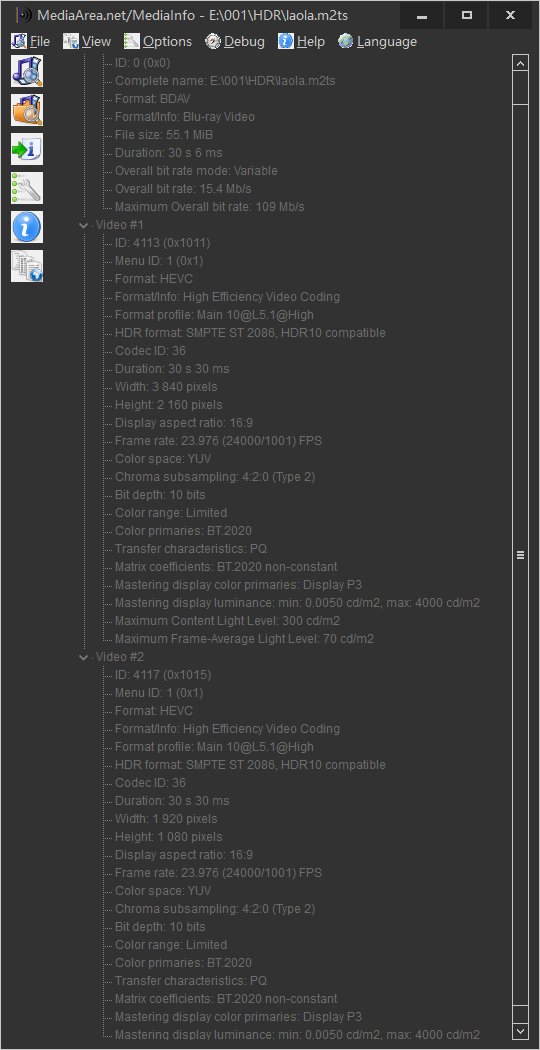Click the scrollbar down arrow
Viewport: 540px width, 1050px height.
coord(521,1031)
